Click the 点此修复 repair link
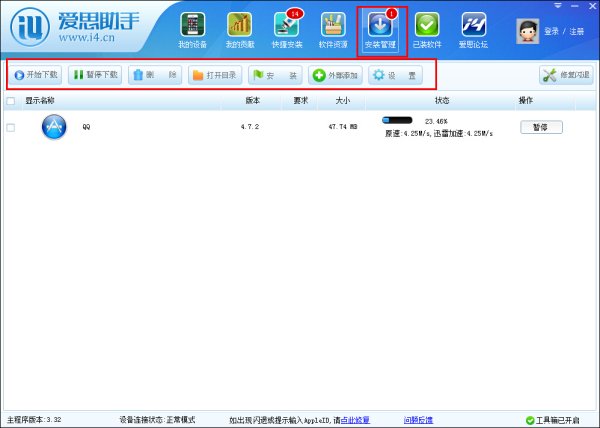600x428 pixels. (355, 420)
